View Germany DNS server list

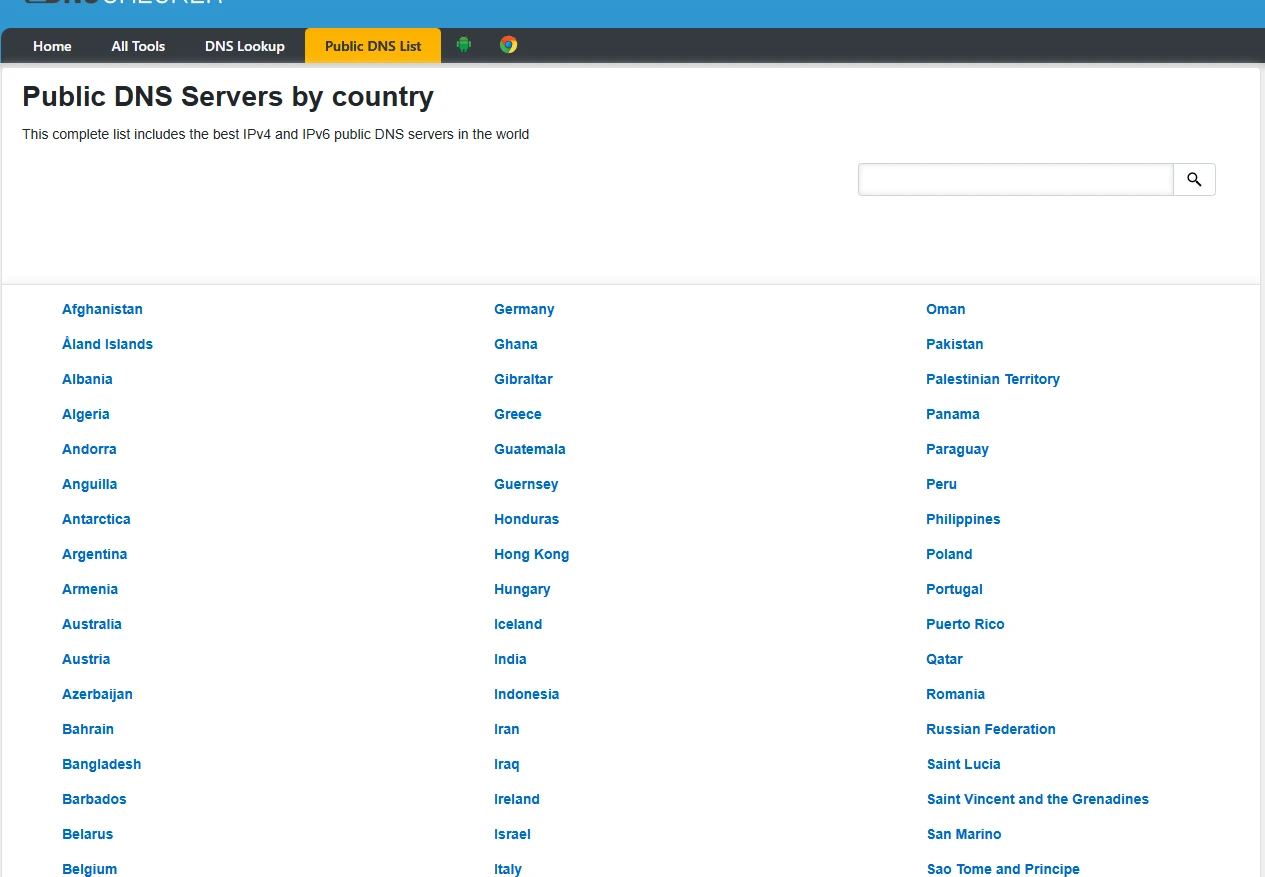pyautogui.click(x=524, y=309)
